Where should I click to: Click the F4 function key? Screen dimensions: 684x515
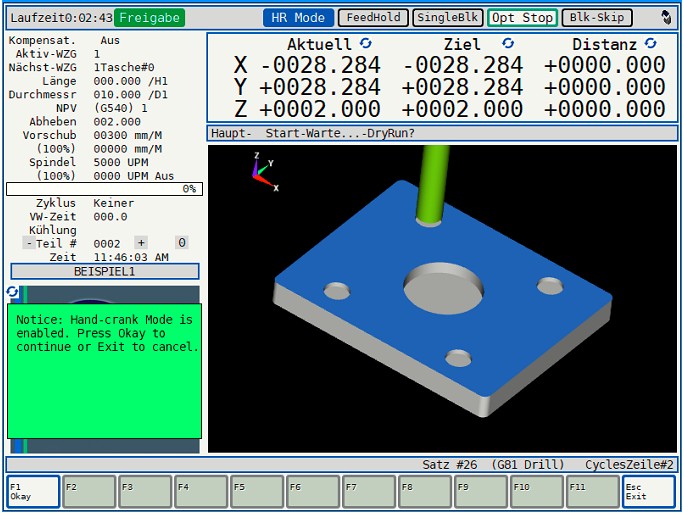pos(201,492)
